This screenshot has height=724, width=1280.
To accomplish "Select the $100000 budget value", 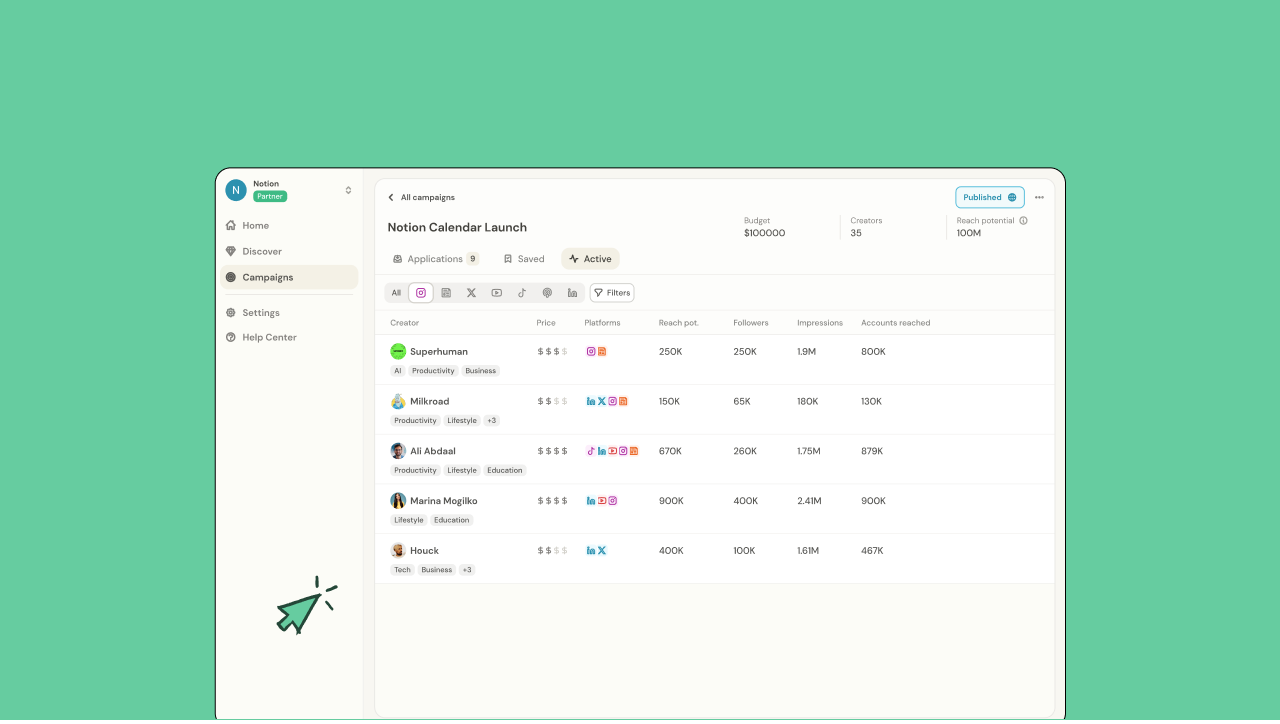I will pos(765,233).
